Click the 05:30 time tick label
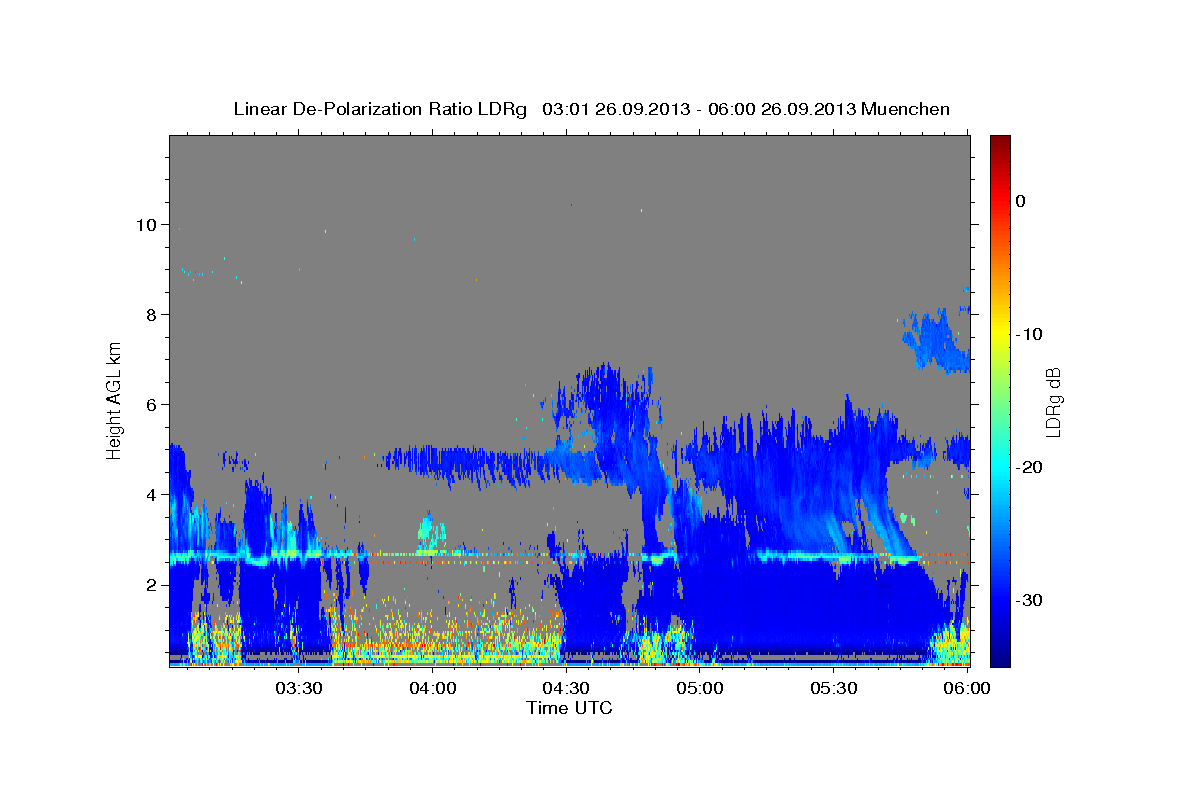This screenshot has height=800, width=1200. pyautogui.click(x=834, y=689)
